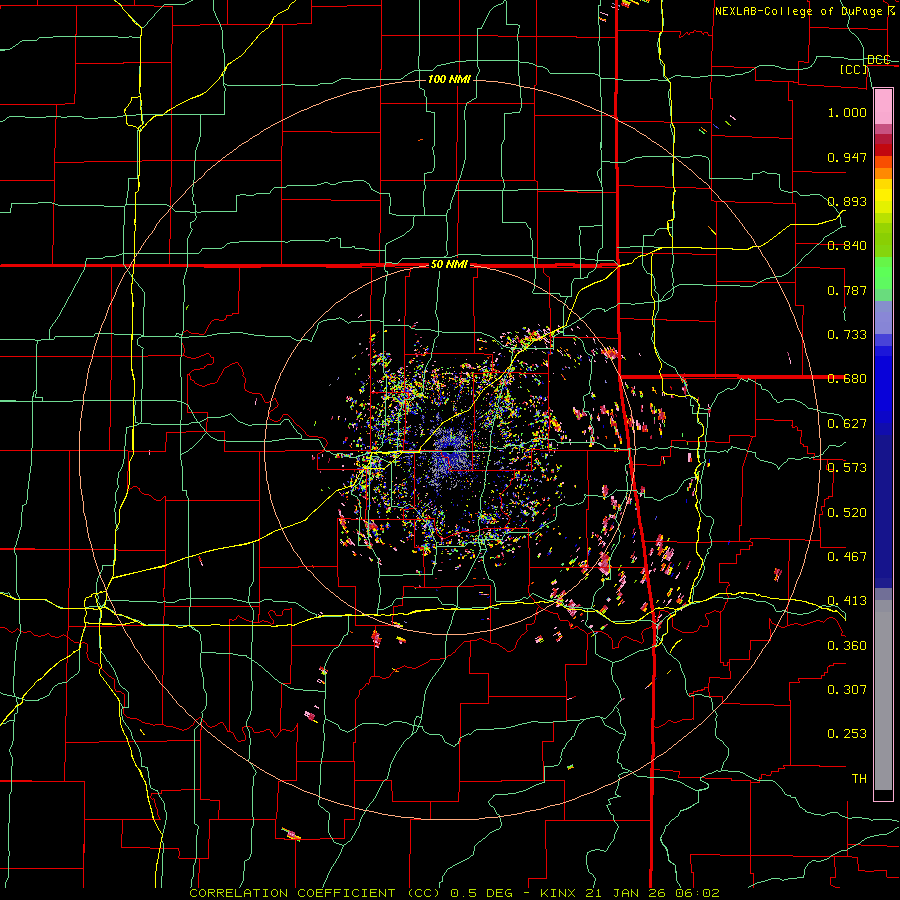
Task: Click the 21 JAN 26 date text
Action: click(x=626, y=893)
